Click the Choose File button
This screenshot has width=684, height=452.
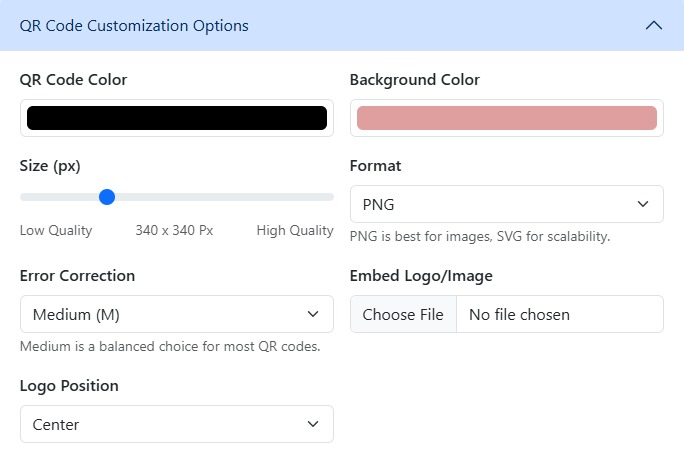pos(403,314)
